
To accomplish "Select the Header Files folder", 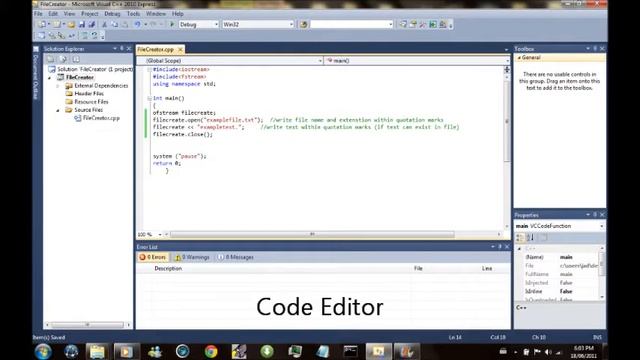I will point(89,93).
